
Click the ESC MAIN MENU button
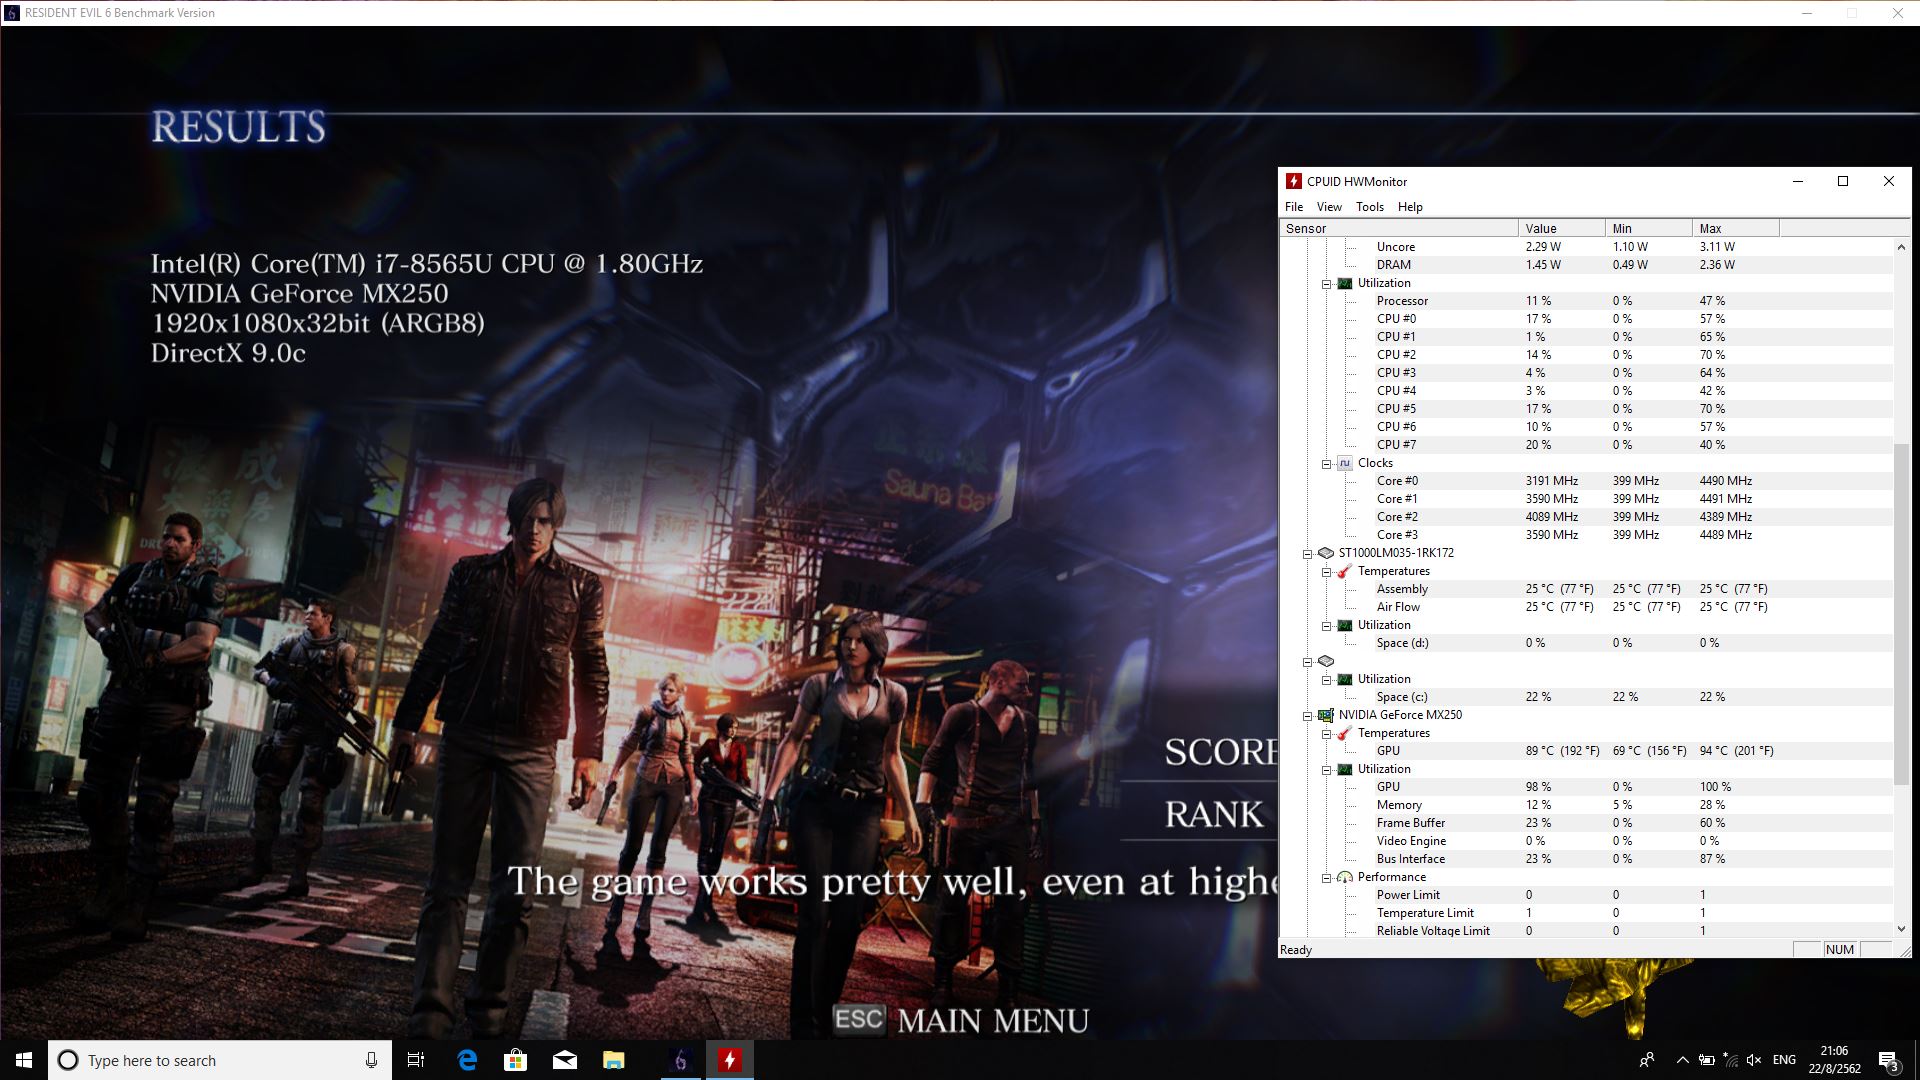pos(961,1020)
